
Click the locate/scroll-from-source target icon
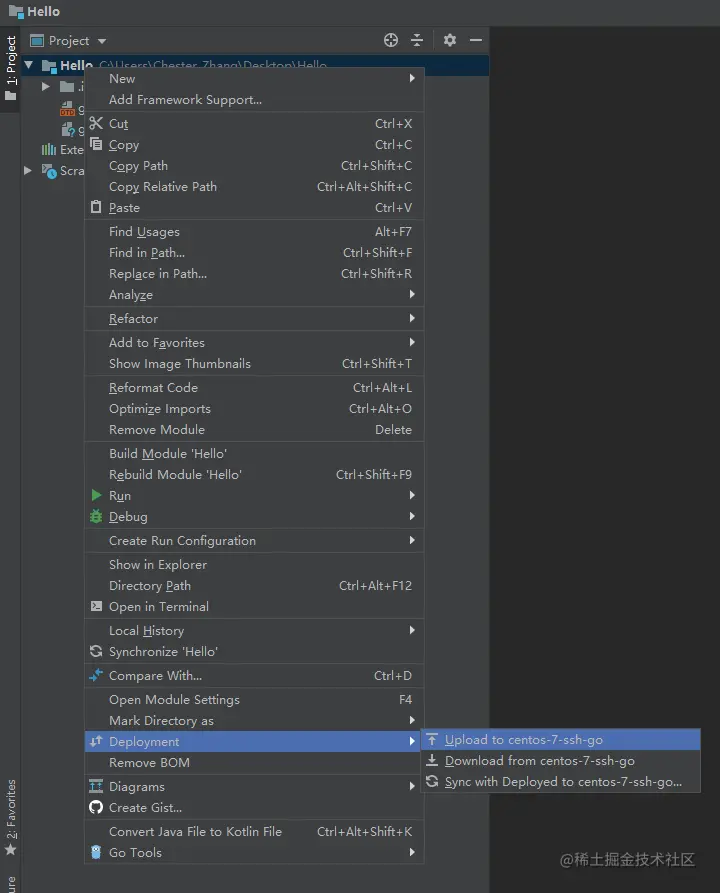(391, 40)
